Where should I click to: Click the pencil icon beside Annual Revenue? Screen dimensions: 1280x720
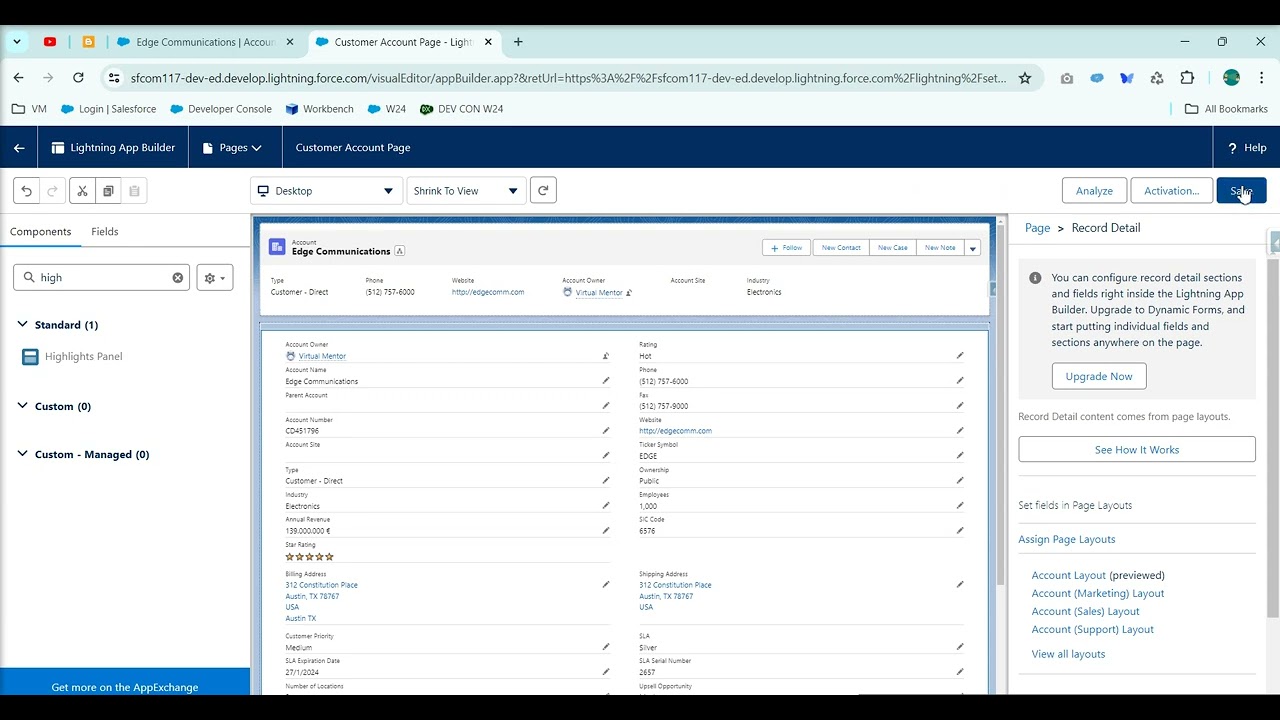coord(606,530)
